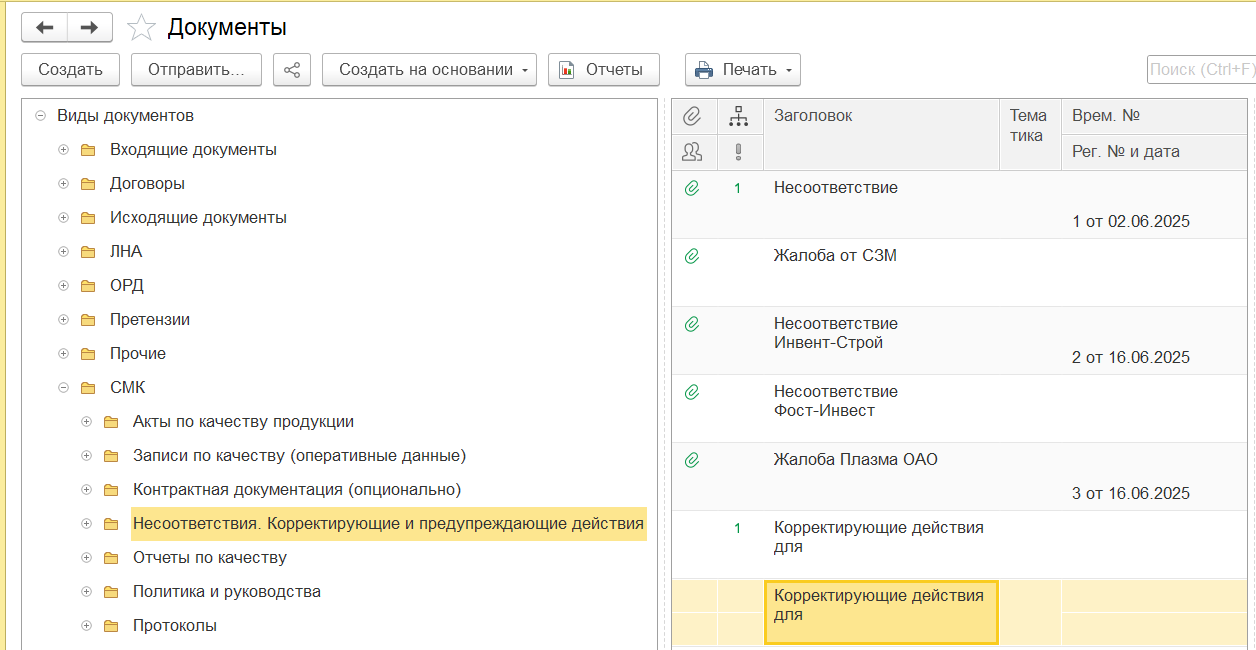Image resolution: width=1256 pixels, height=650 pixels.
Task: Expand the Договоры folder
Action: point(64,184)
